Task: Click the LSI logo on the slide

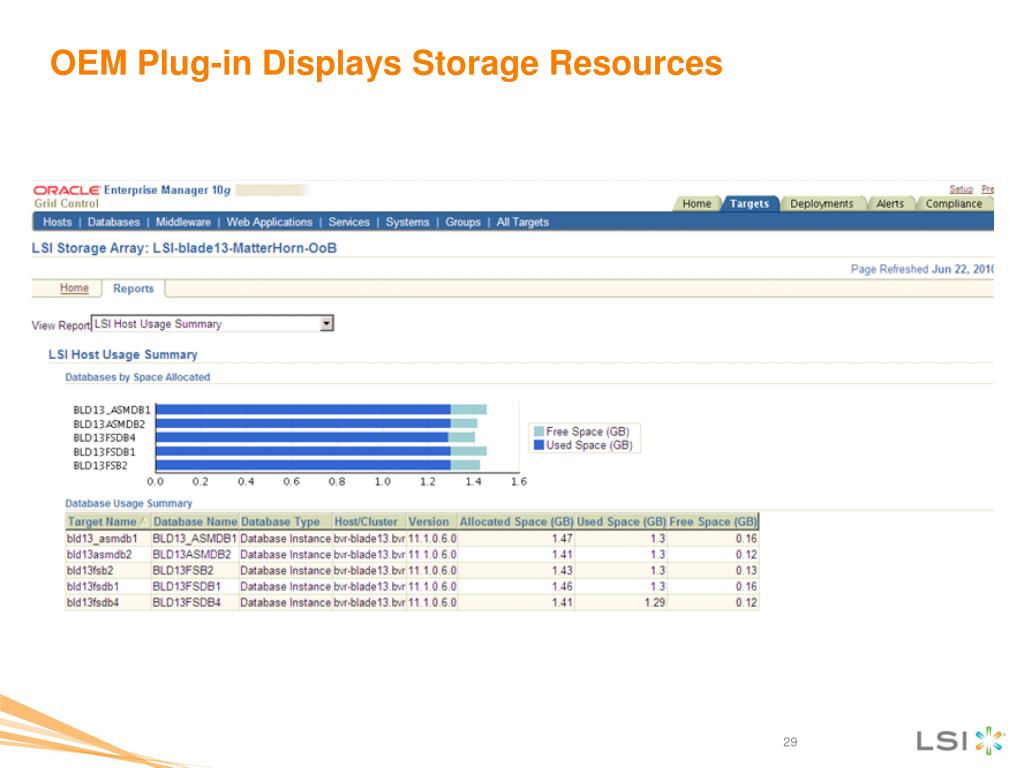Action: [959, 741]
